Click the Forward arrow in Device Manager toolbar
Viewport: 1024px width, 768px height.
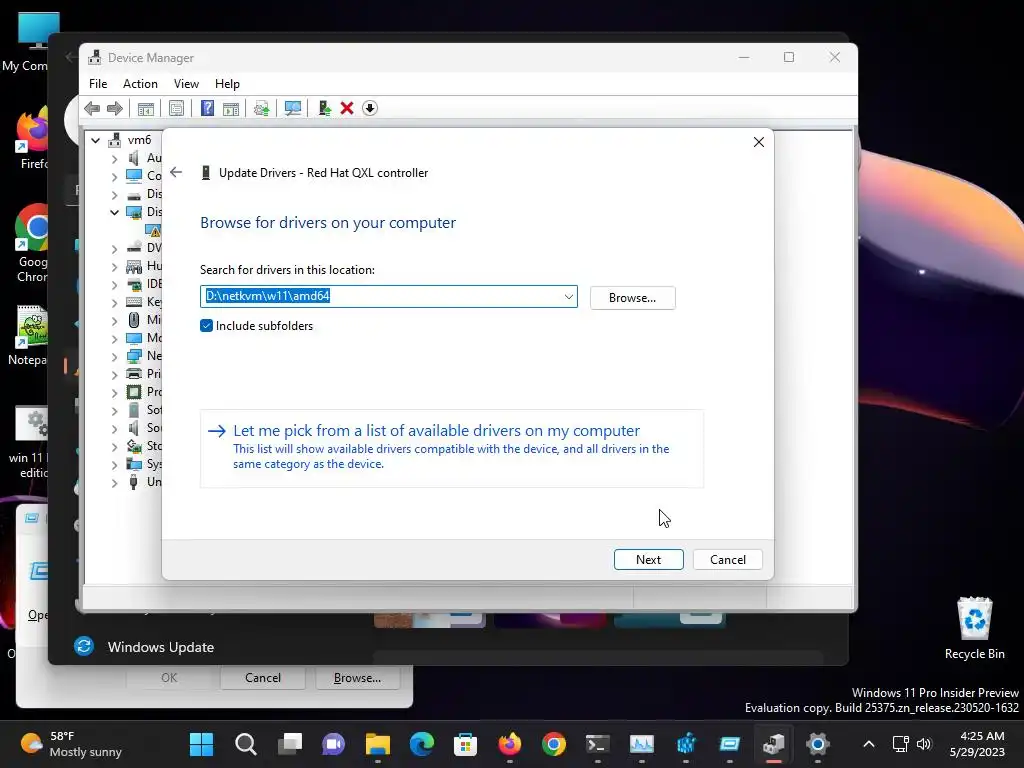click(115, 108)
